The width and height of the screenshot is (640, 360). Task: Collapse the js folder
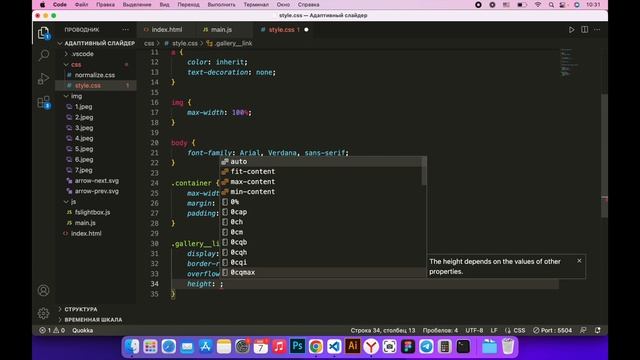(96, 202)
